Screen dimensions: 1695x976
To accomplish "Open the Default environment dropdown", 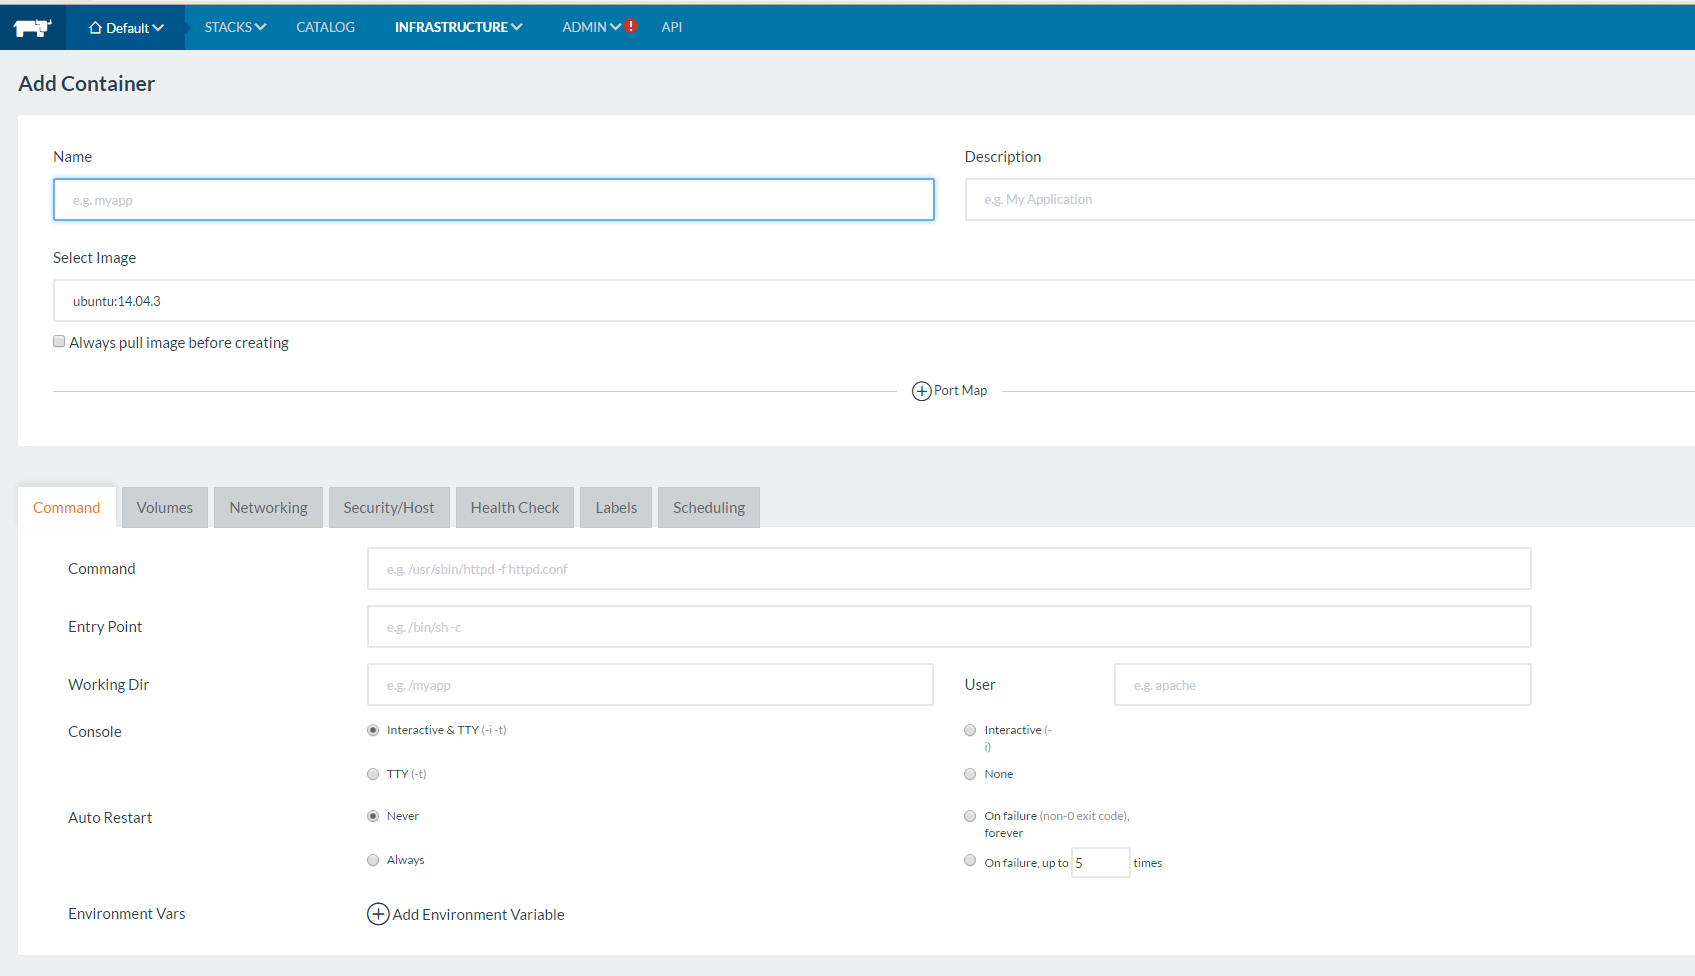I will (x=126, y=28).
